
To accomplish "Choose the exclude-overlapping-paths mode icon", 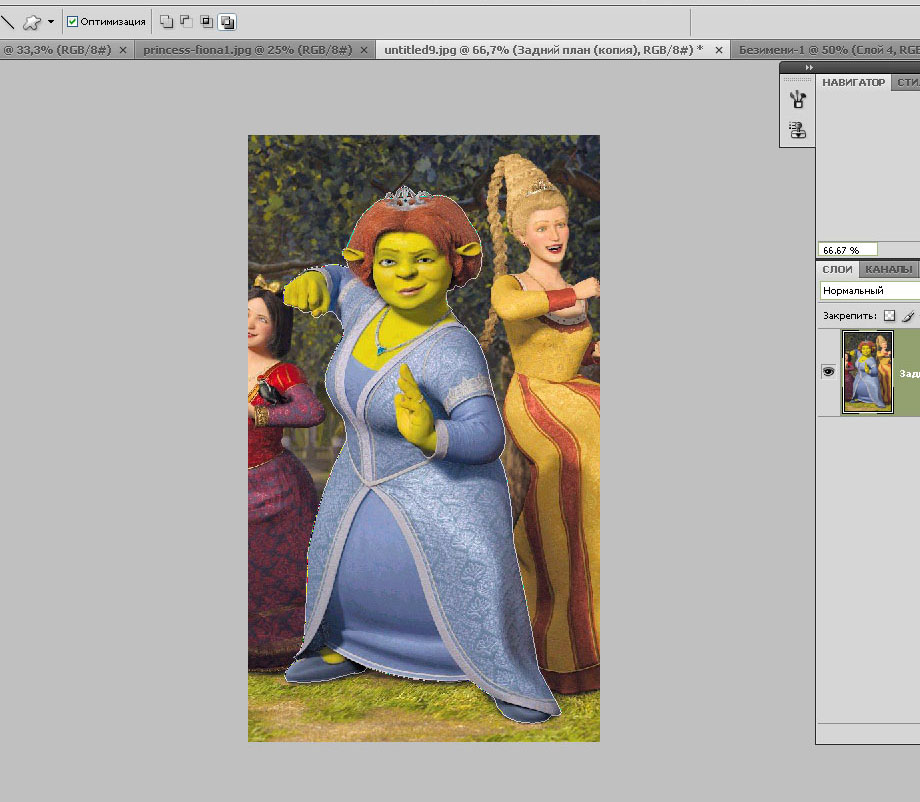I will tap(227, 22).
